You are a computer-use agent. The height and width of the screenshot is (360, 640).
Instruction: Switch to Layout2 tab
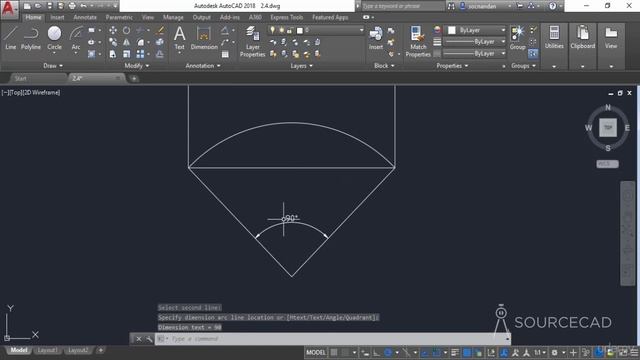(78, 350)
